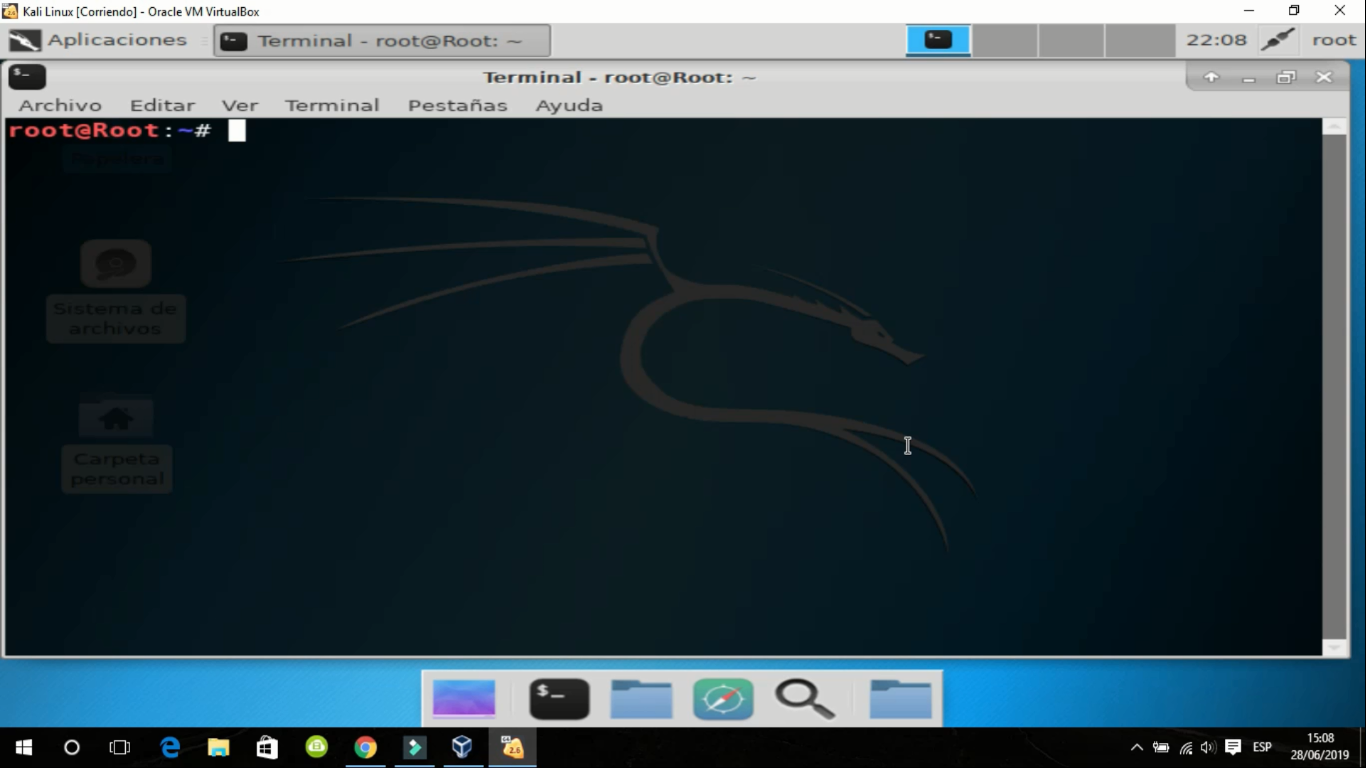Click the terminal vertical scrollbar track

coord(1335,387)
